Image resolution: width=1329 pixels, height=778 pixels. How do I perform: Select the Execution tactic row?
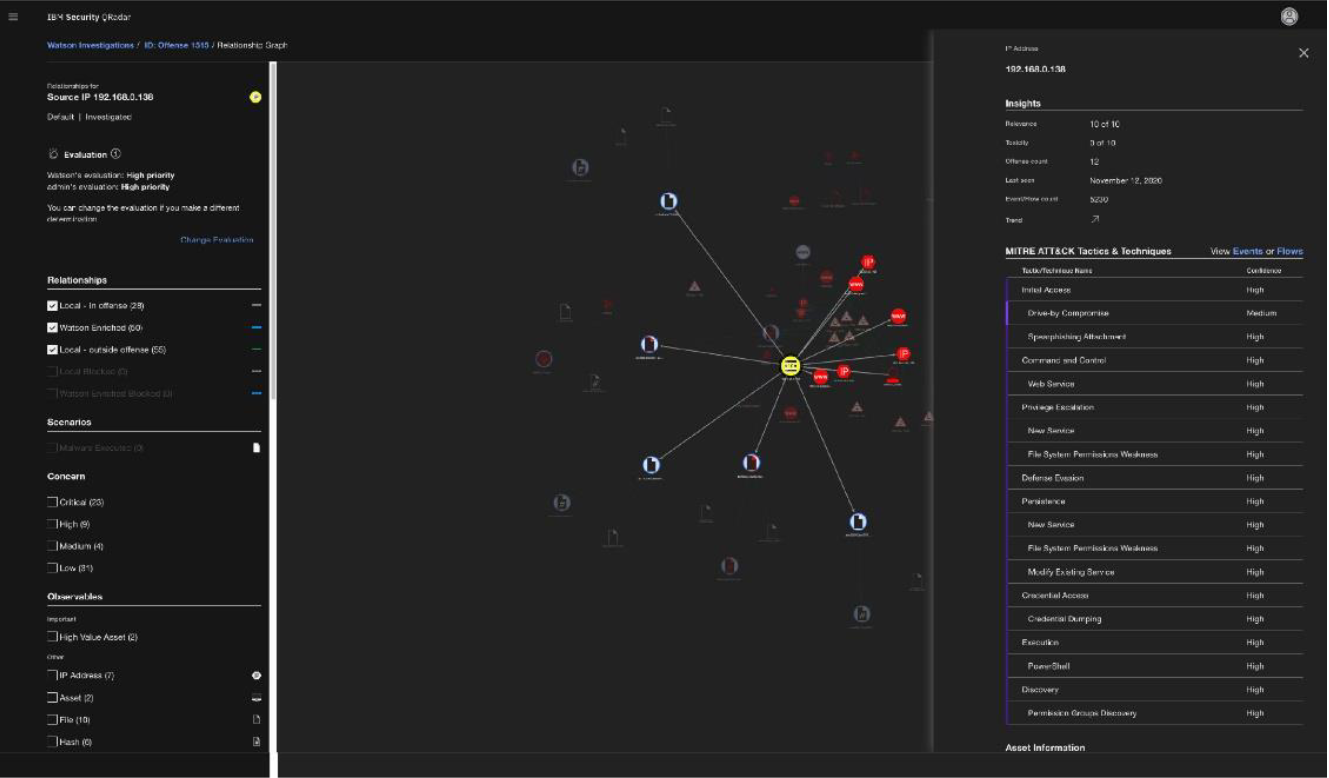pos(1154,643)
